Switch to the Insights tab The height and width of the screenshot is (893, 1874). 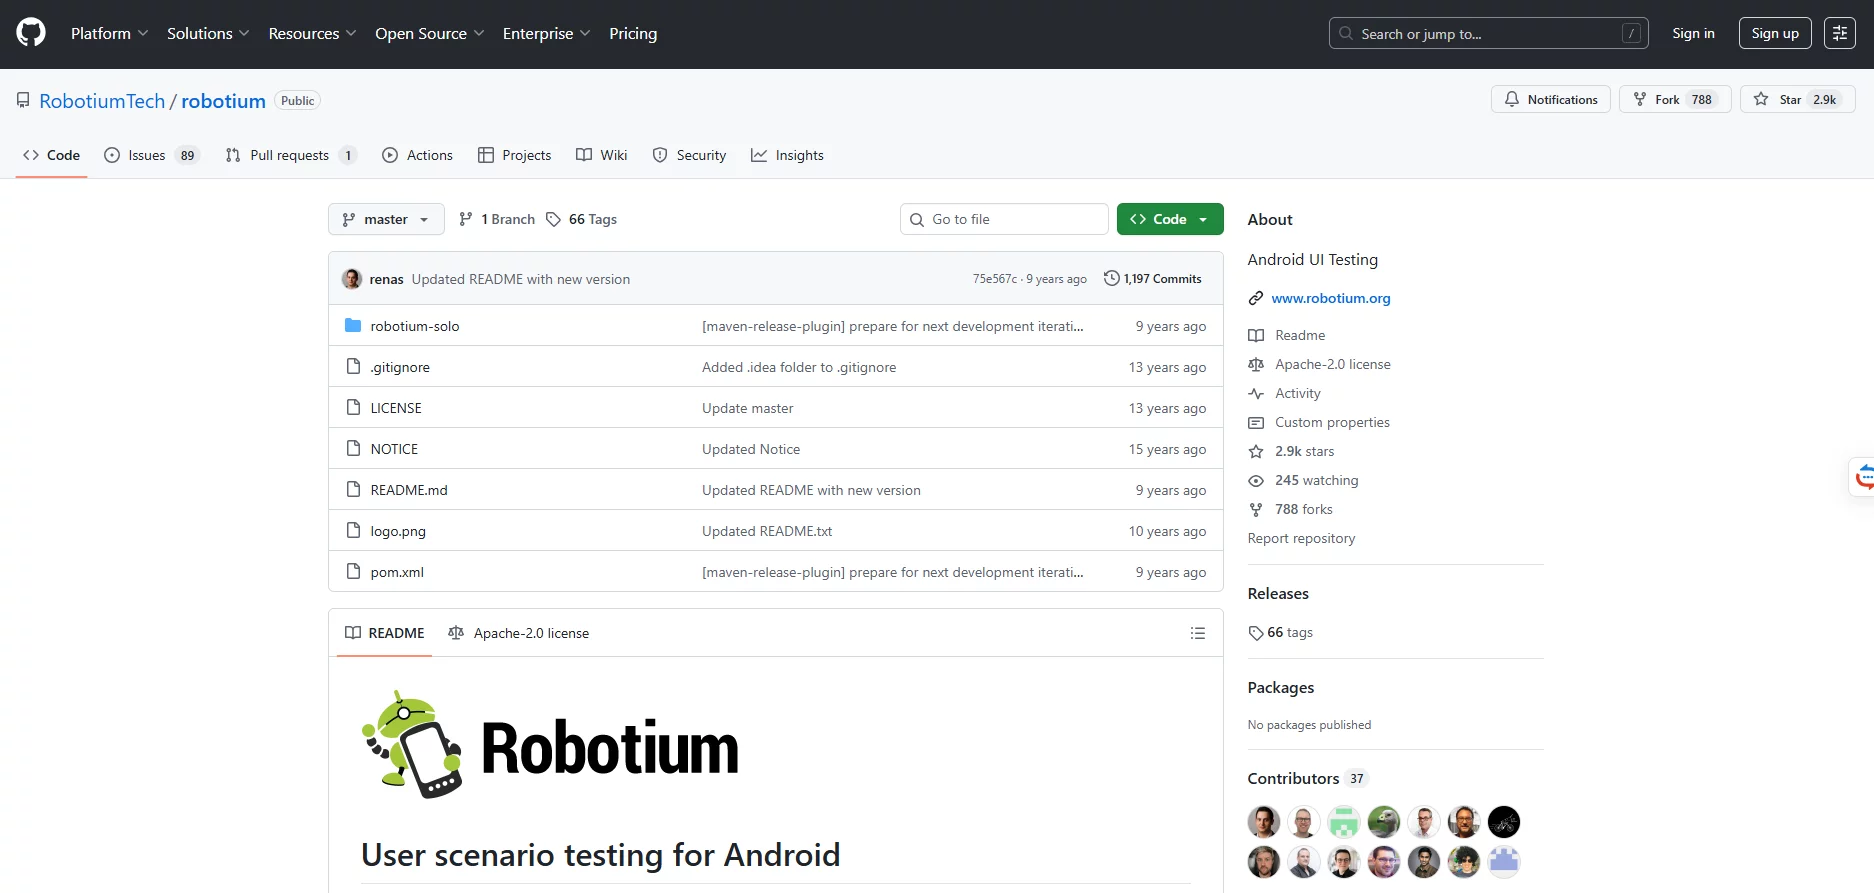(x=788, y=155)
